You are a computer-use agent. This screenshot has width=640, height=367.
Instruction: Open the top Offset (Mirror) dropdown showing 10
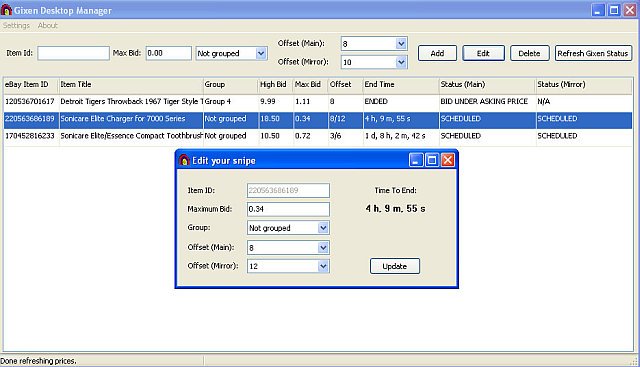click(x=401, y=62)
